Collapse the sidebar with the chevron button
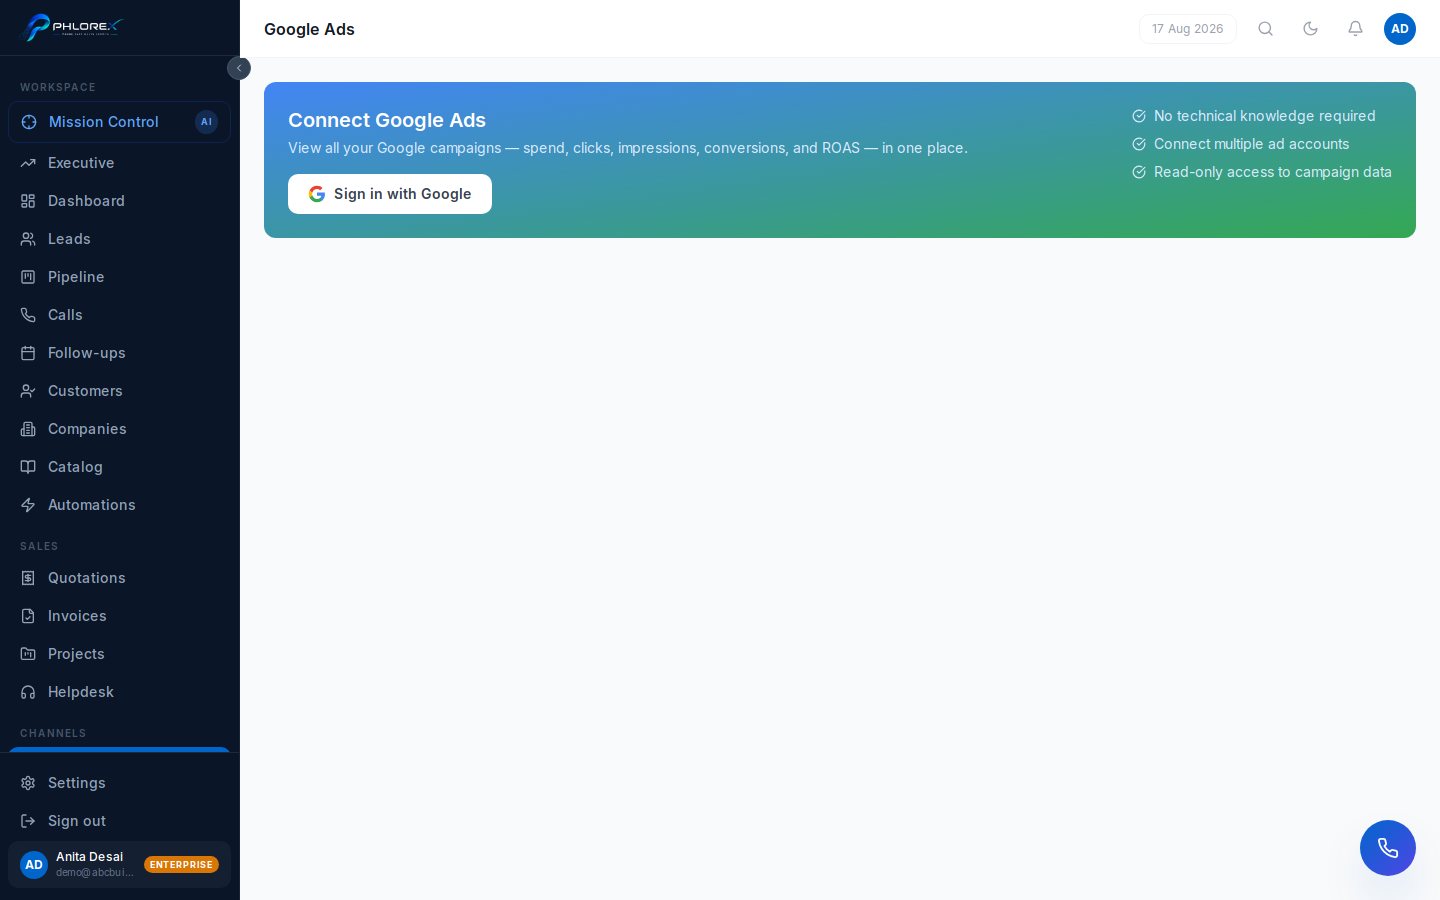Image resolution: width=1440 pixels, height=900 pixels. point(239,68)
